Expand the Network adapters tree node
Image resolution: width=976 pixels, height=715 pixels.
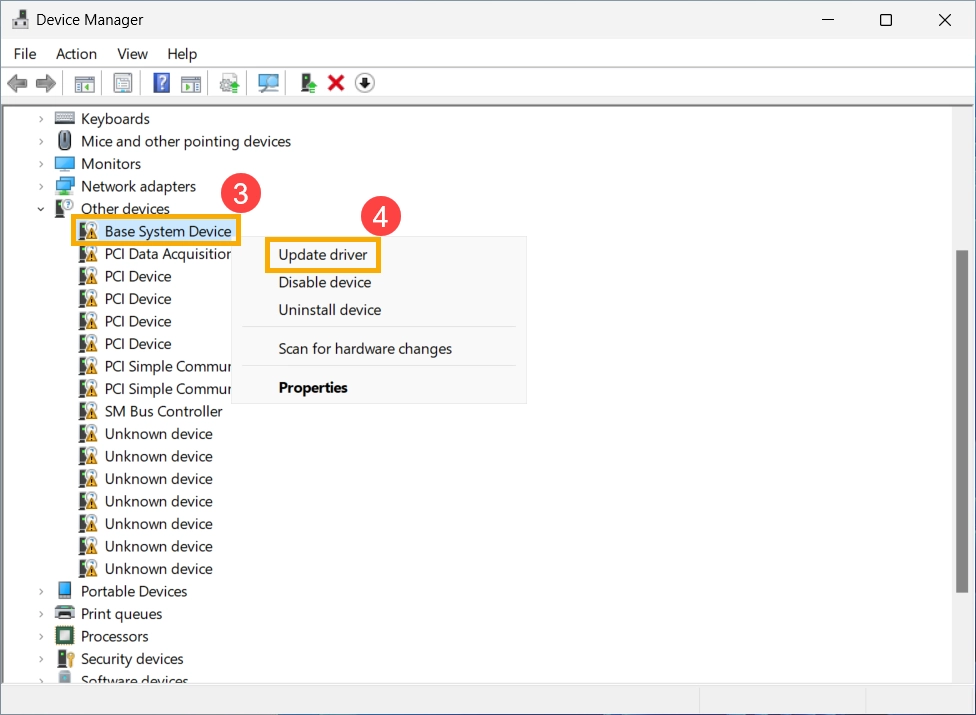tap(41, 186)
